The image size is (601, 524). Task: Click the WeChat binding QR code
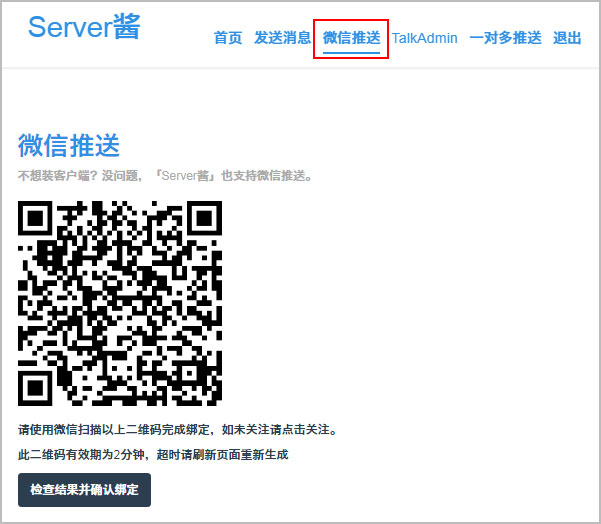[x=120, y=304]
